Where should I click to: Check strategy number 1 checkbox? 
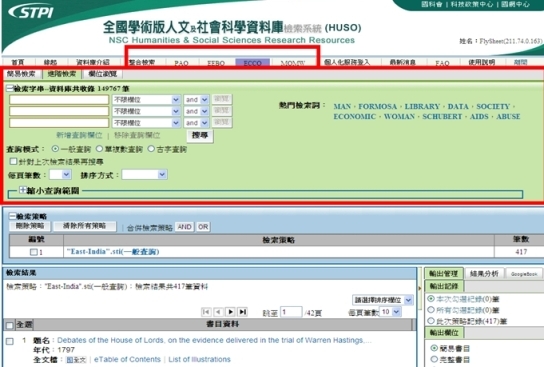coord(33,252)
